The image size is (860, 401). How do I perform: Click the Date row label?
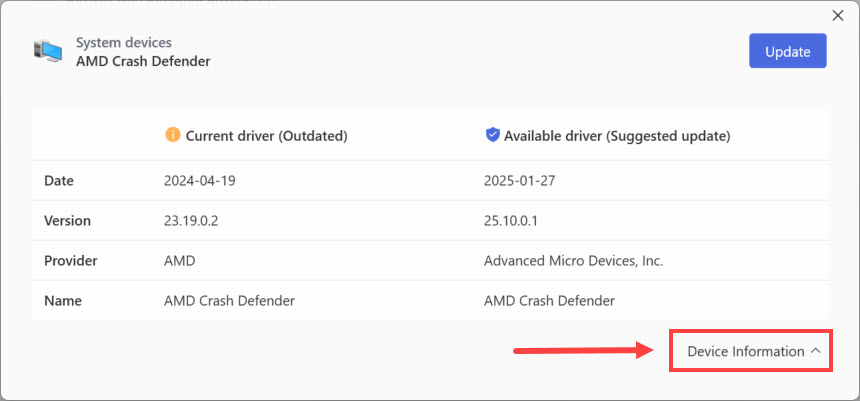59,181
